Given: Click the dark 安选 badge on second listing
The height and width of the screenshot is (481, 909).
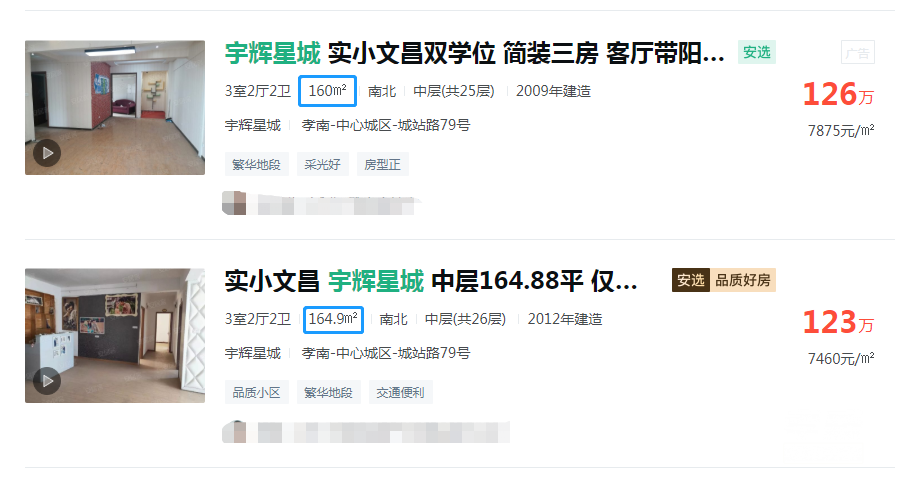Looking at the screenshot, I should point(690,280).
